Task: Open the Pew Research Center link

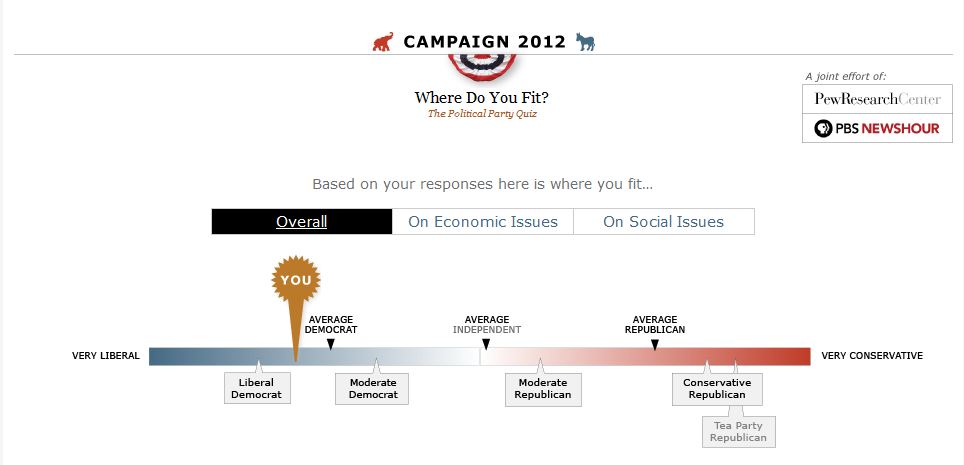Action: tap(877, 99)
